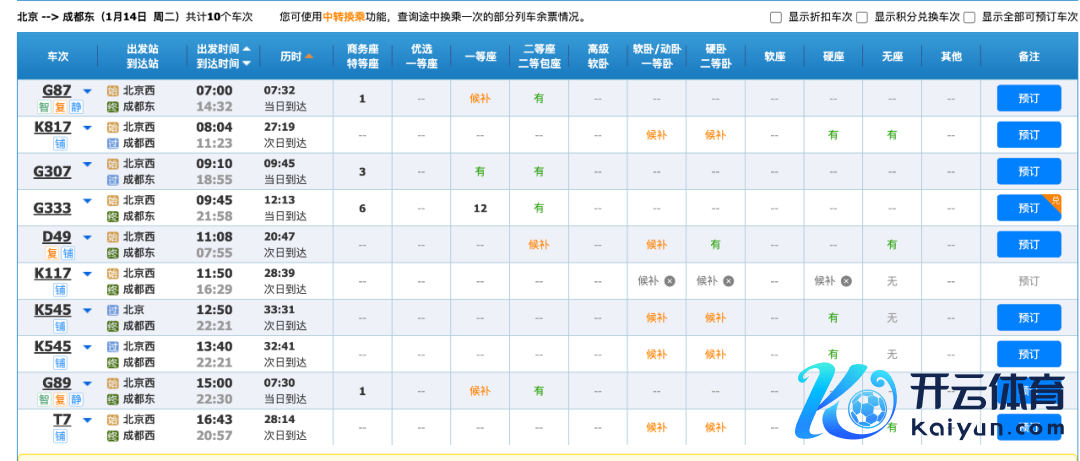Check 显示全部可预订车次 option
This screenshot has width=1080, height=461.
pyautogui.click(x=969, y=17)
